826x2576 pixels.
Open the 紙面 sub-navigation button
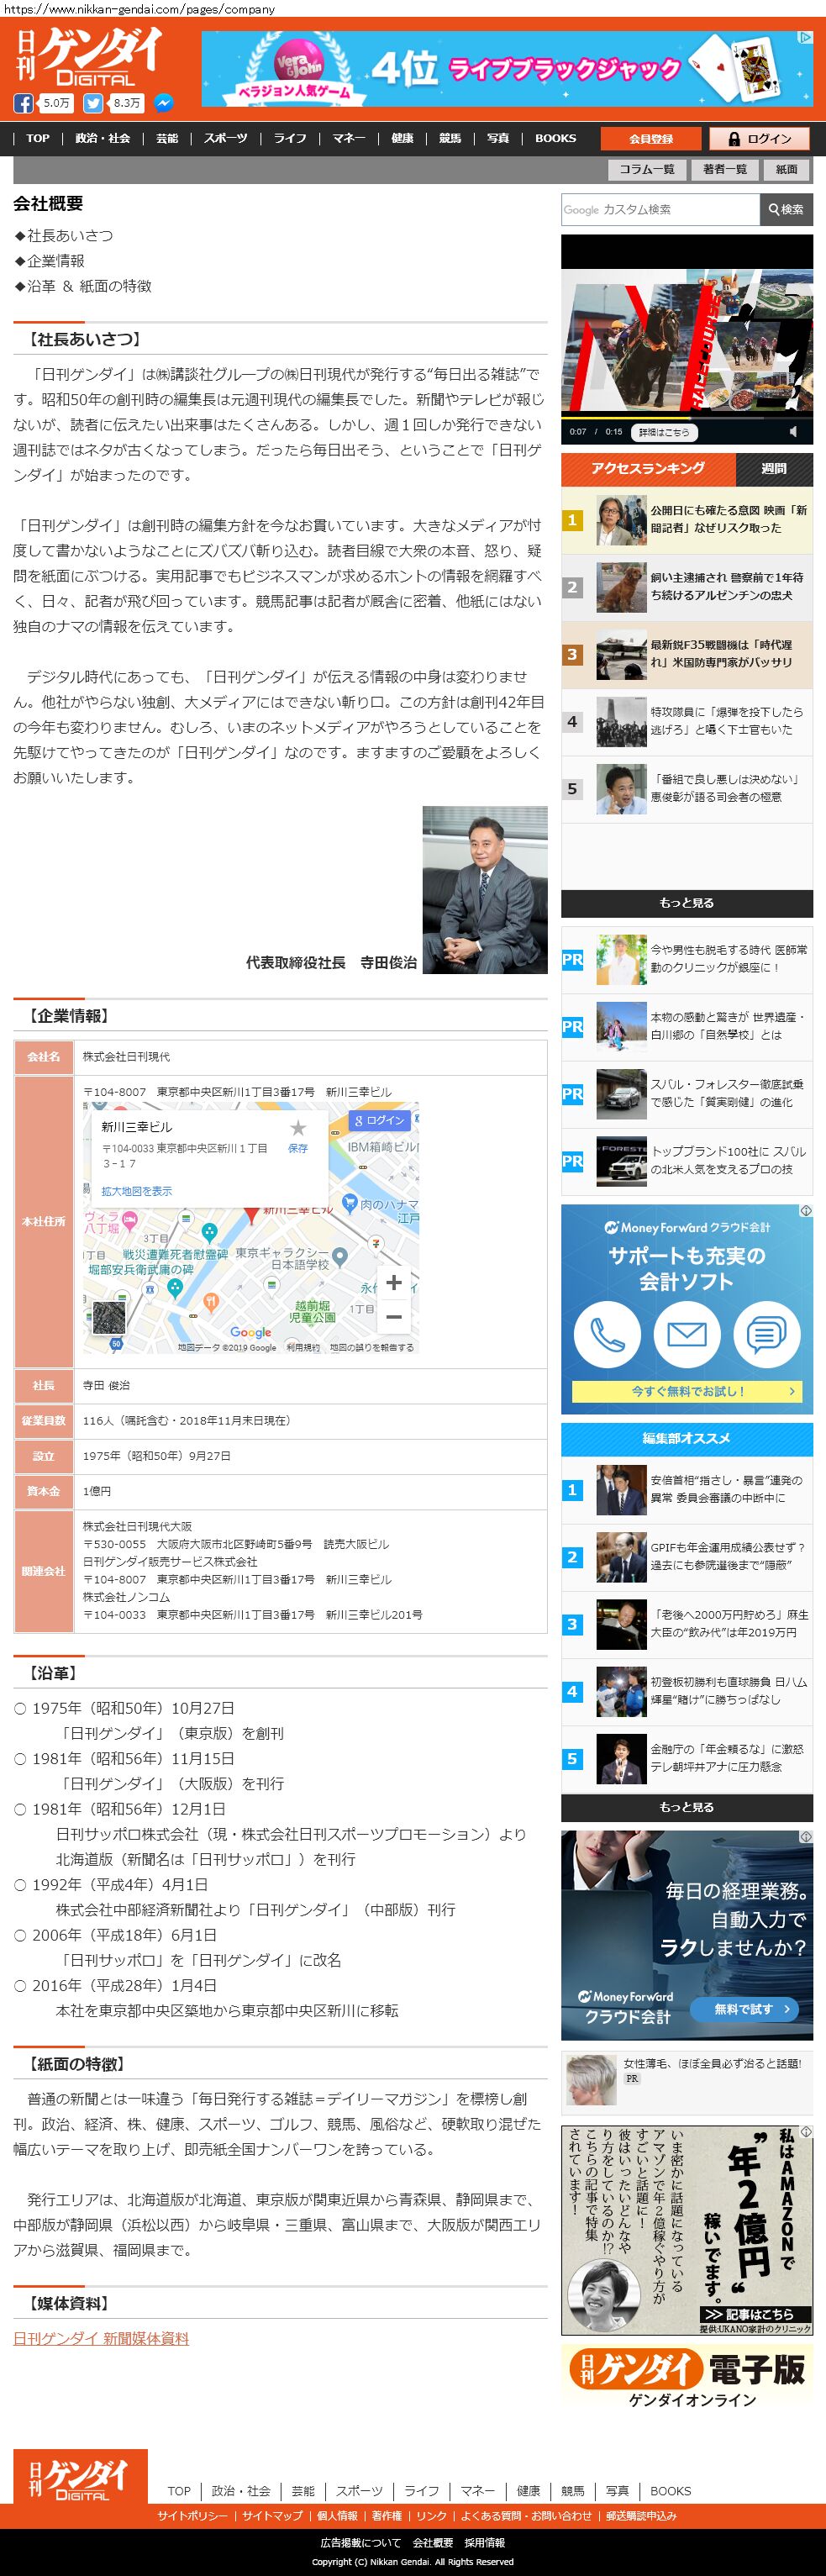pyautogui.click(x=787, y=169)
